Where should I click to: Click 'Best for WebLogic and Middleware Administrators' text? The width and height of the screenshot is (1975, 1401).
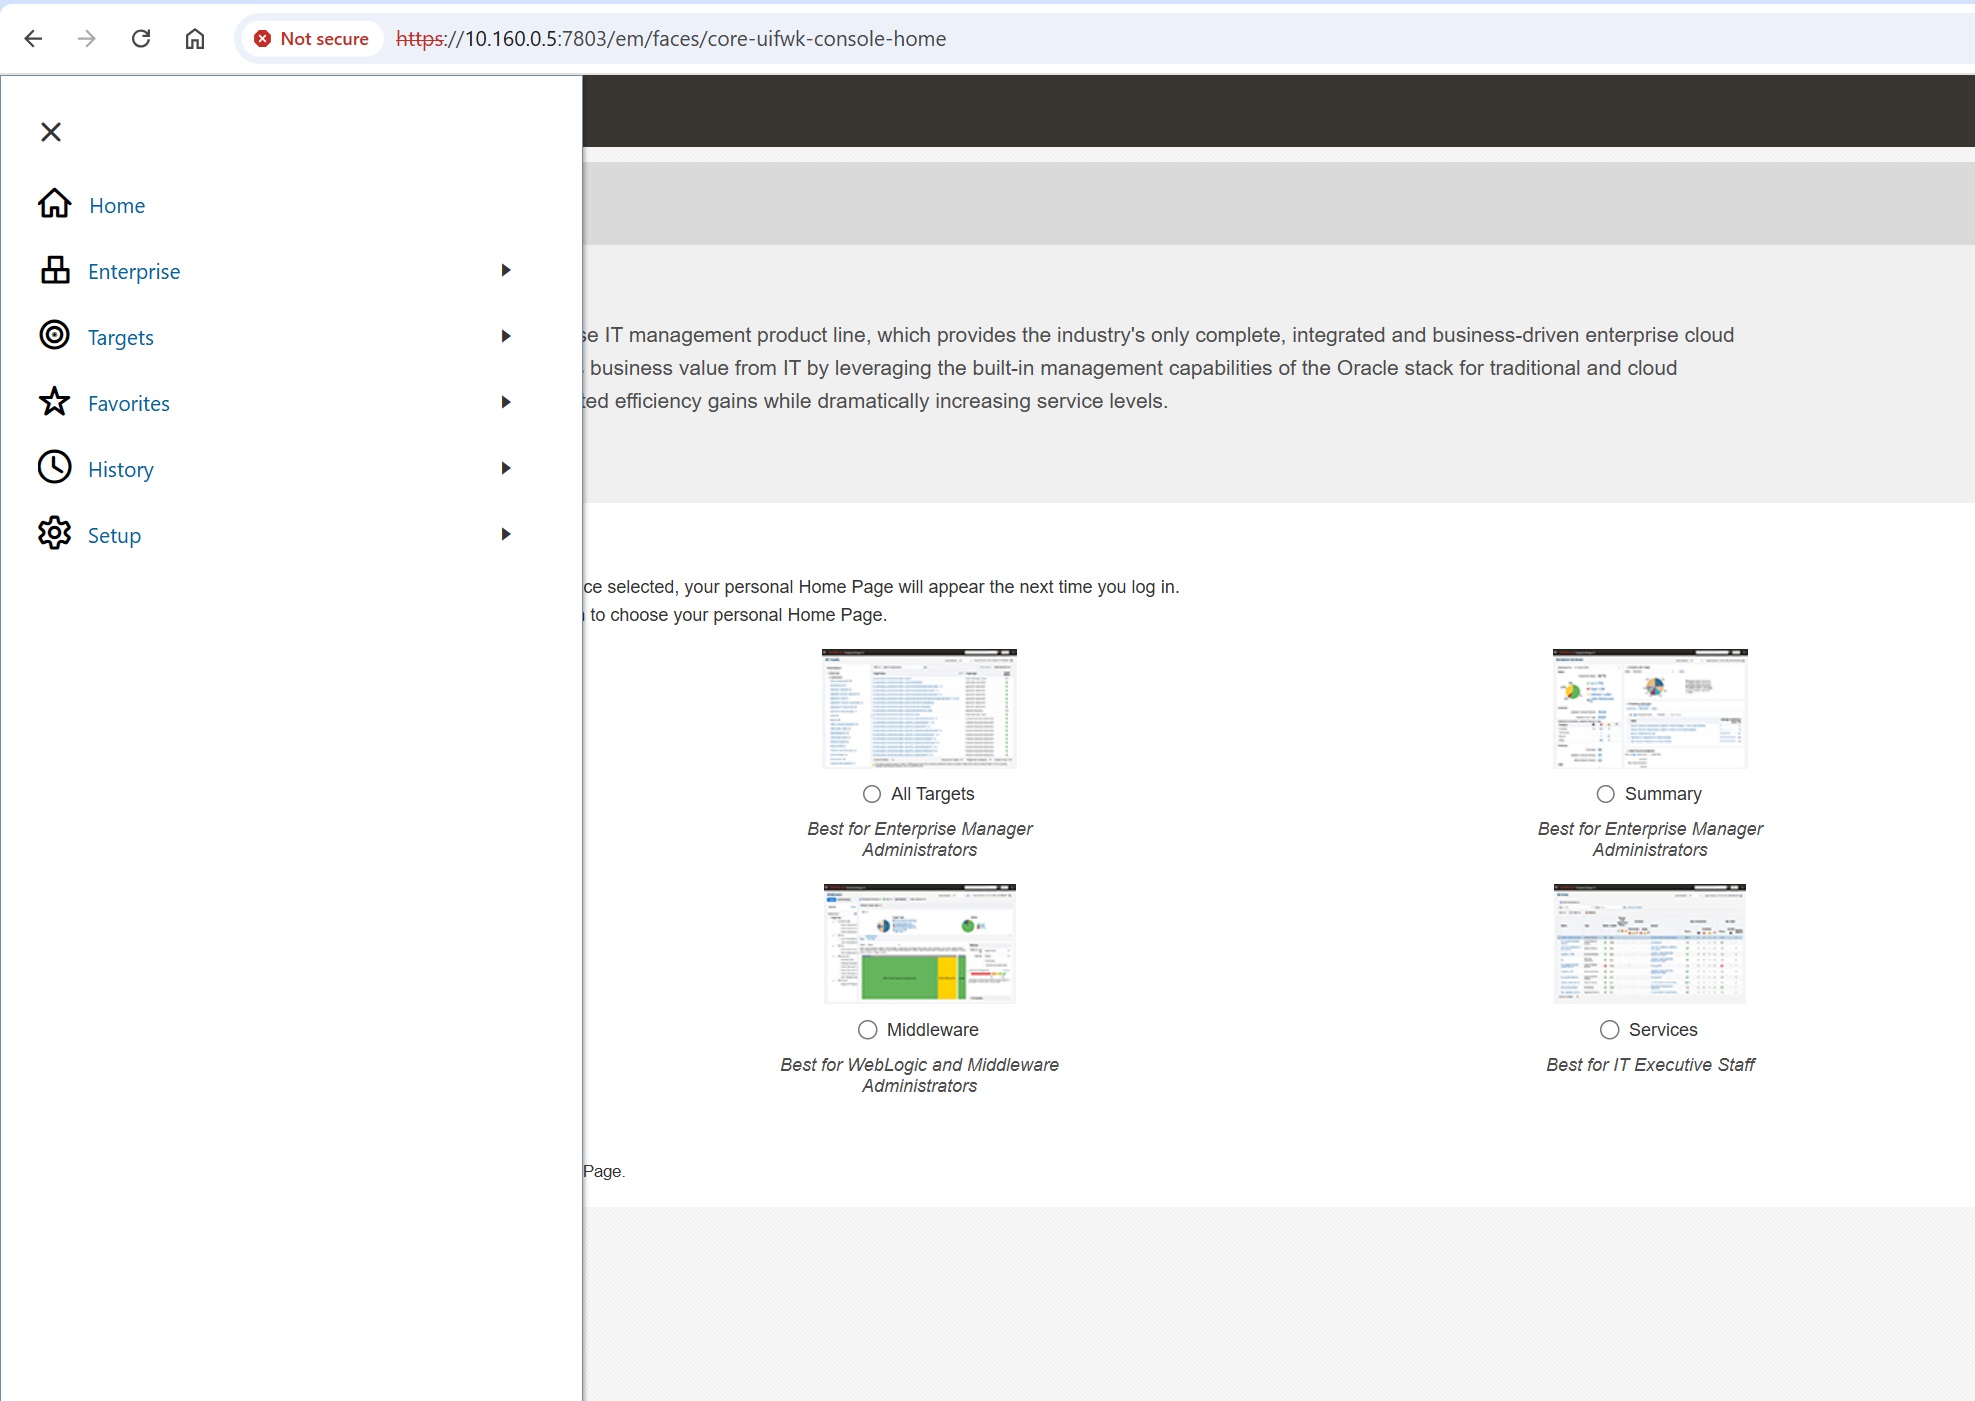tap(919, 1076)
